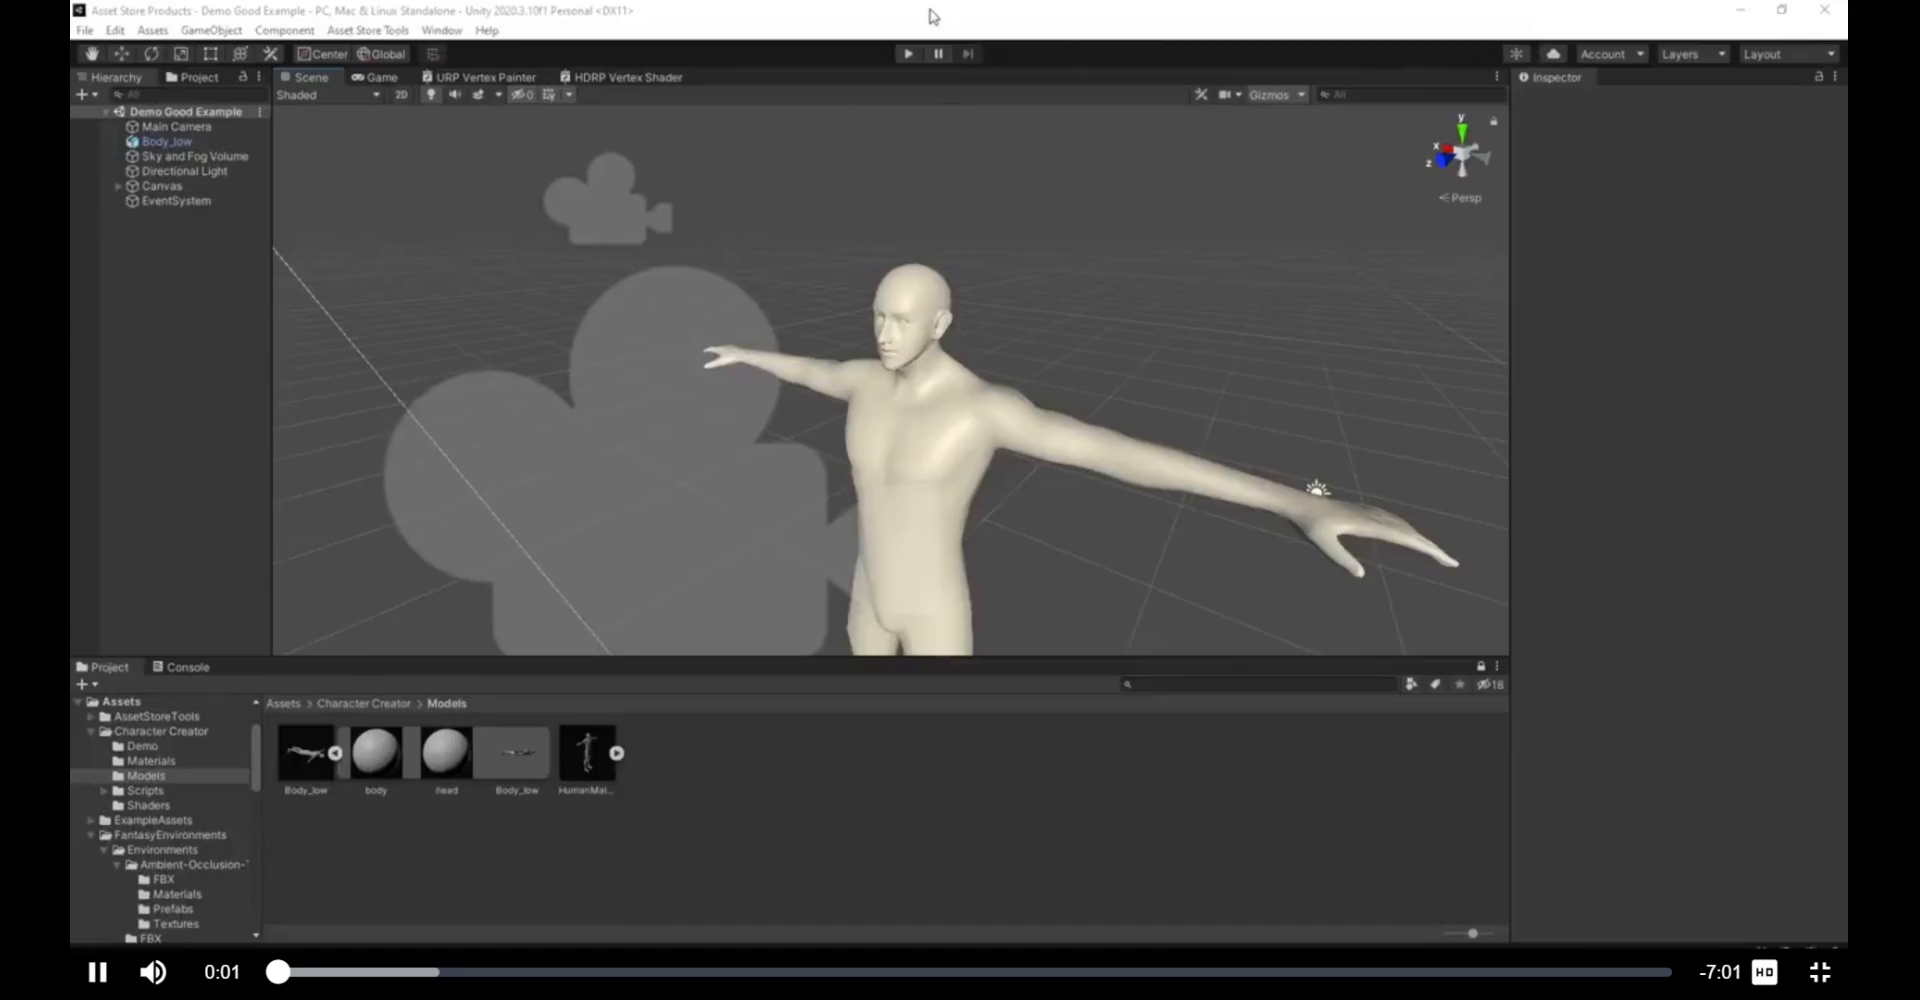Screen dimensions: 1920x1000
Task: Select the Rect transform tool
Action: [210, 54]
